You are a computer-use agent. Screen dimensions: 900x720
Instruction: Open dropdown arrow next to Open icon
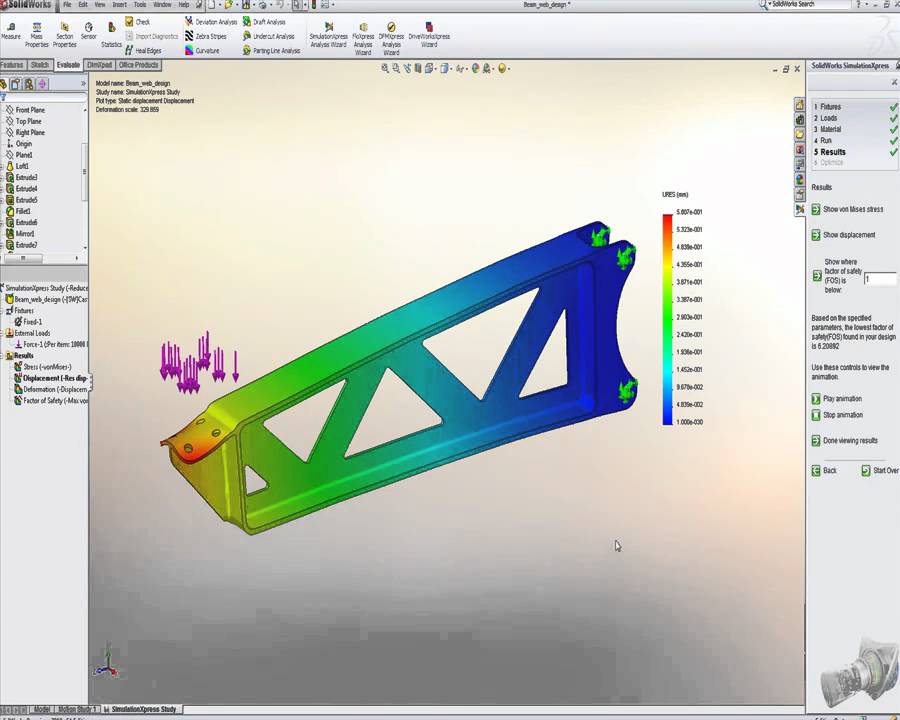[236, 5]
